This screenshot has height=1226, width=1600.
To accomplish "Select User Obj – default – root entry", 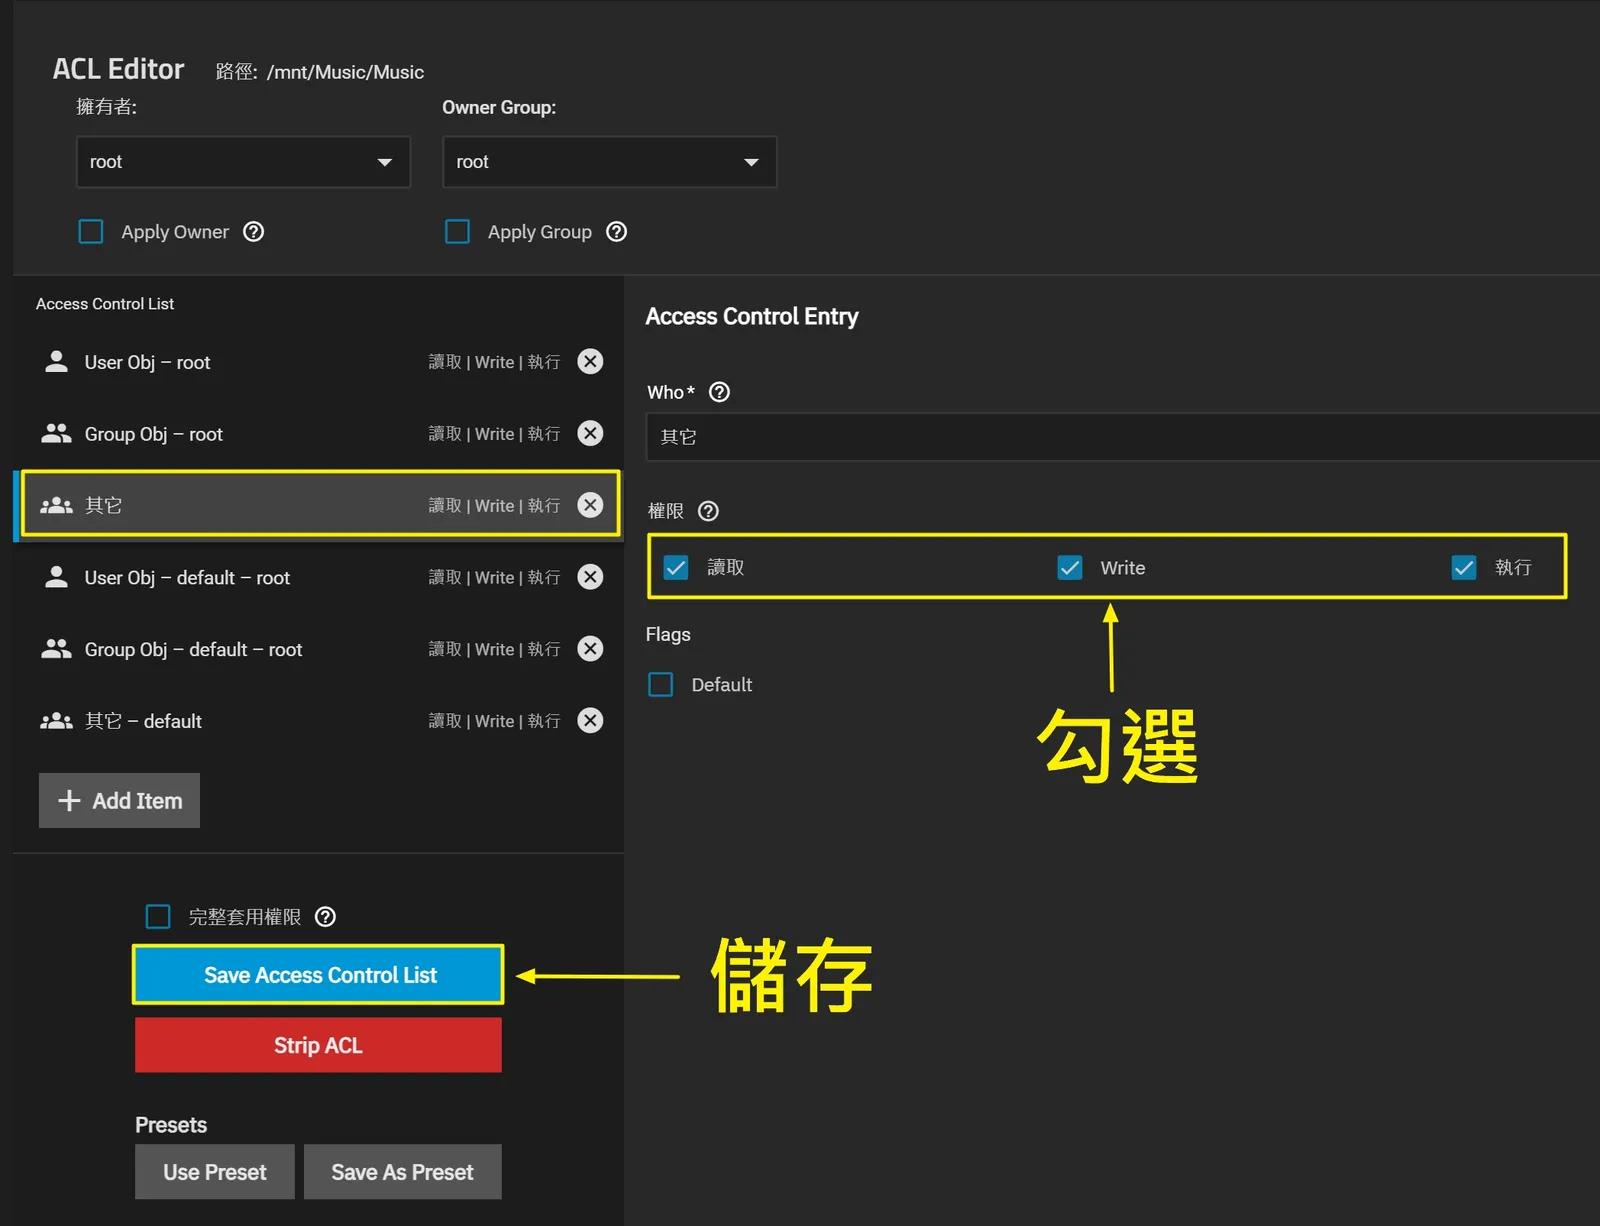I will pyautogui.click(x=318, y=578).
